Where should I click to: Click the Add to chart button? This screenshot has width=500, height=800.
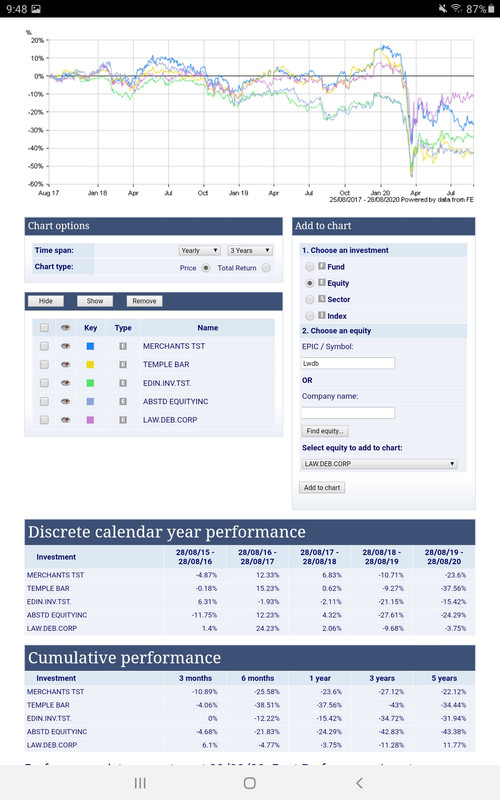pyautogui.click(x=322, y=488)
